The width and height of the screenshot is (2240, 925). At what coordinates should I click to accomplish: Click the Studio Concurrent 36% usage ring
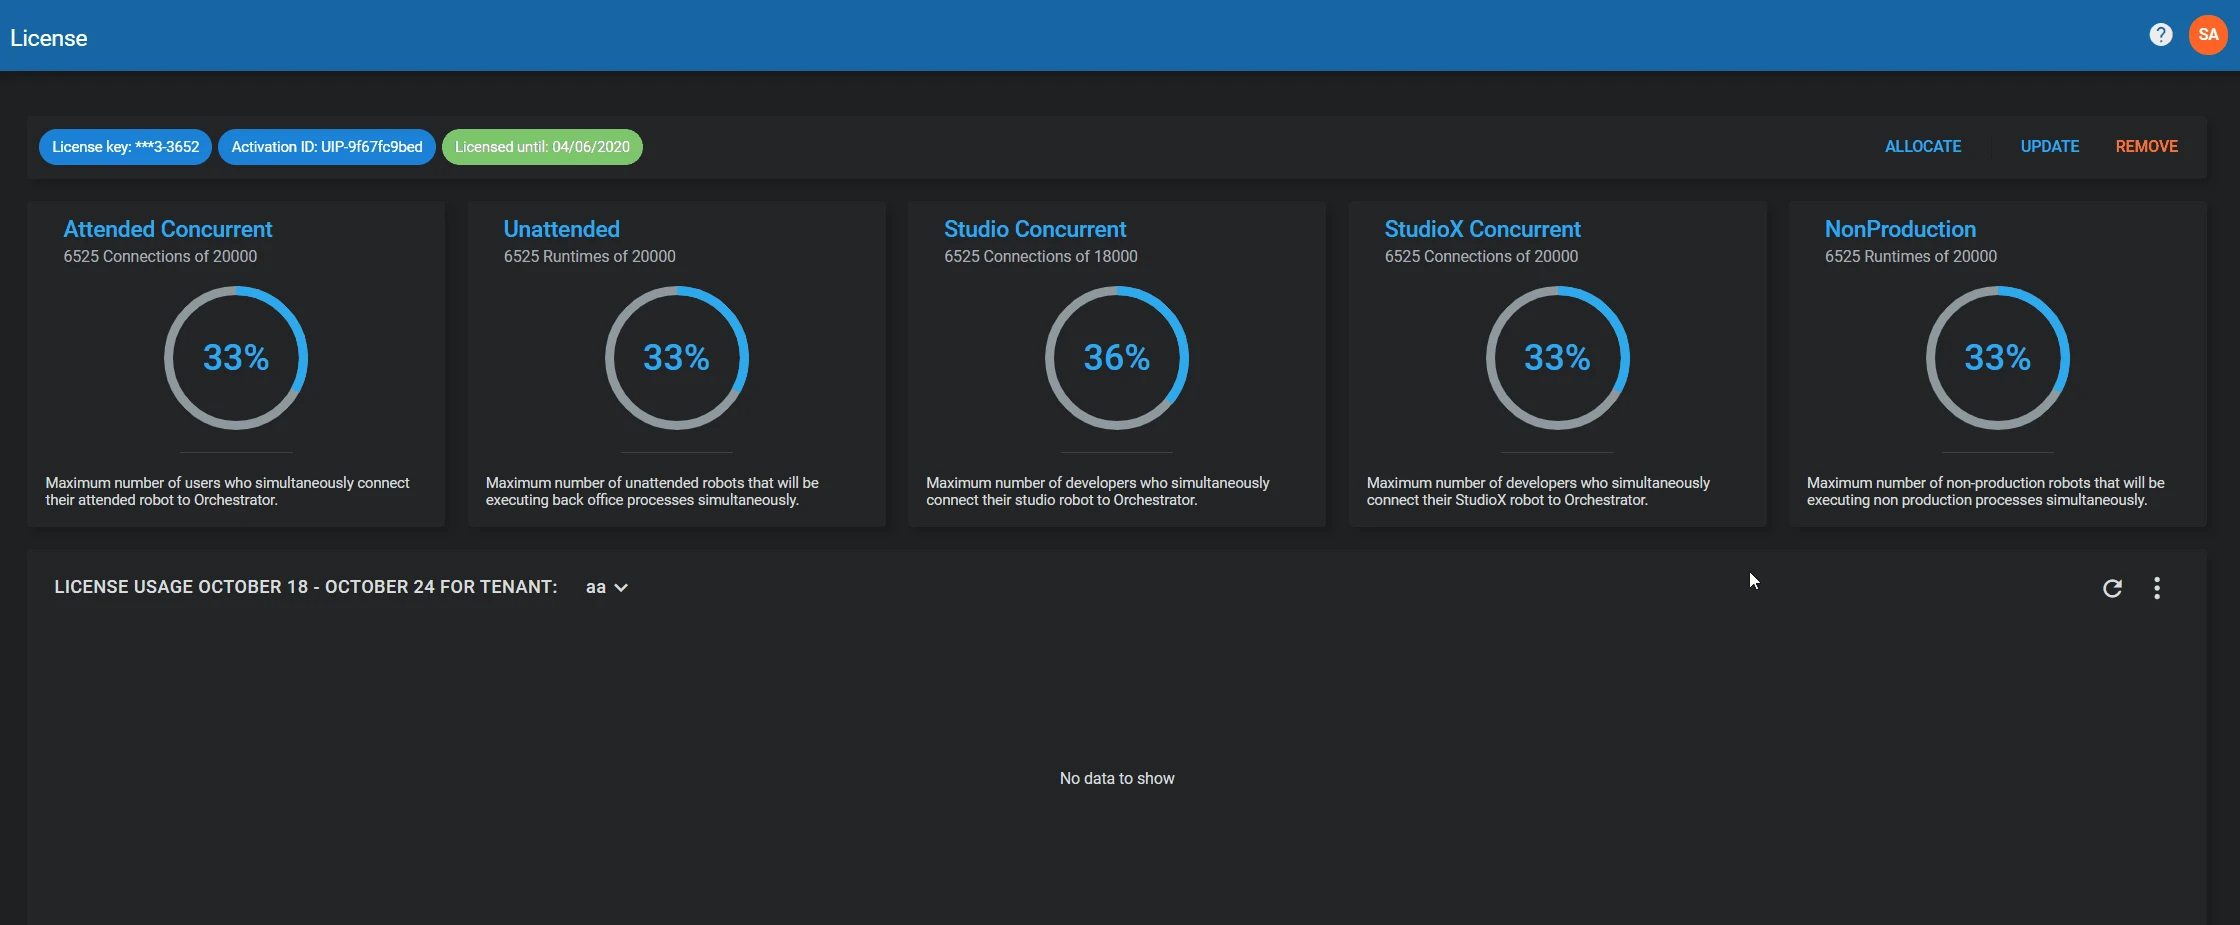tap(1117, 358)
